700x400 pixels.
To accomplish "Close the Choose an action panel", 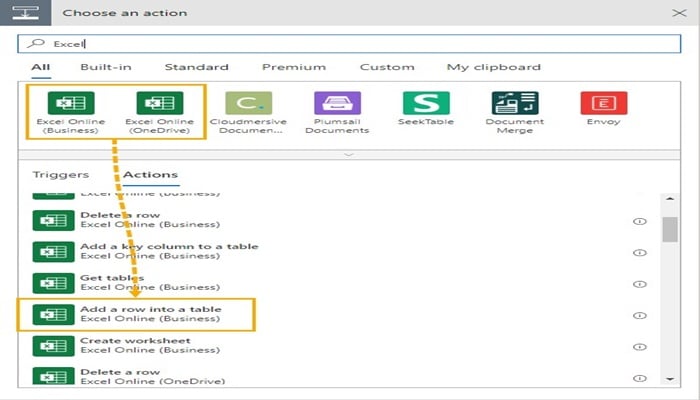I will point(679,13).
